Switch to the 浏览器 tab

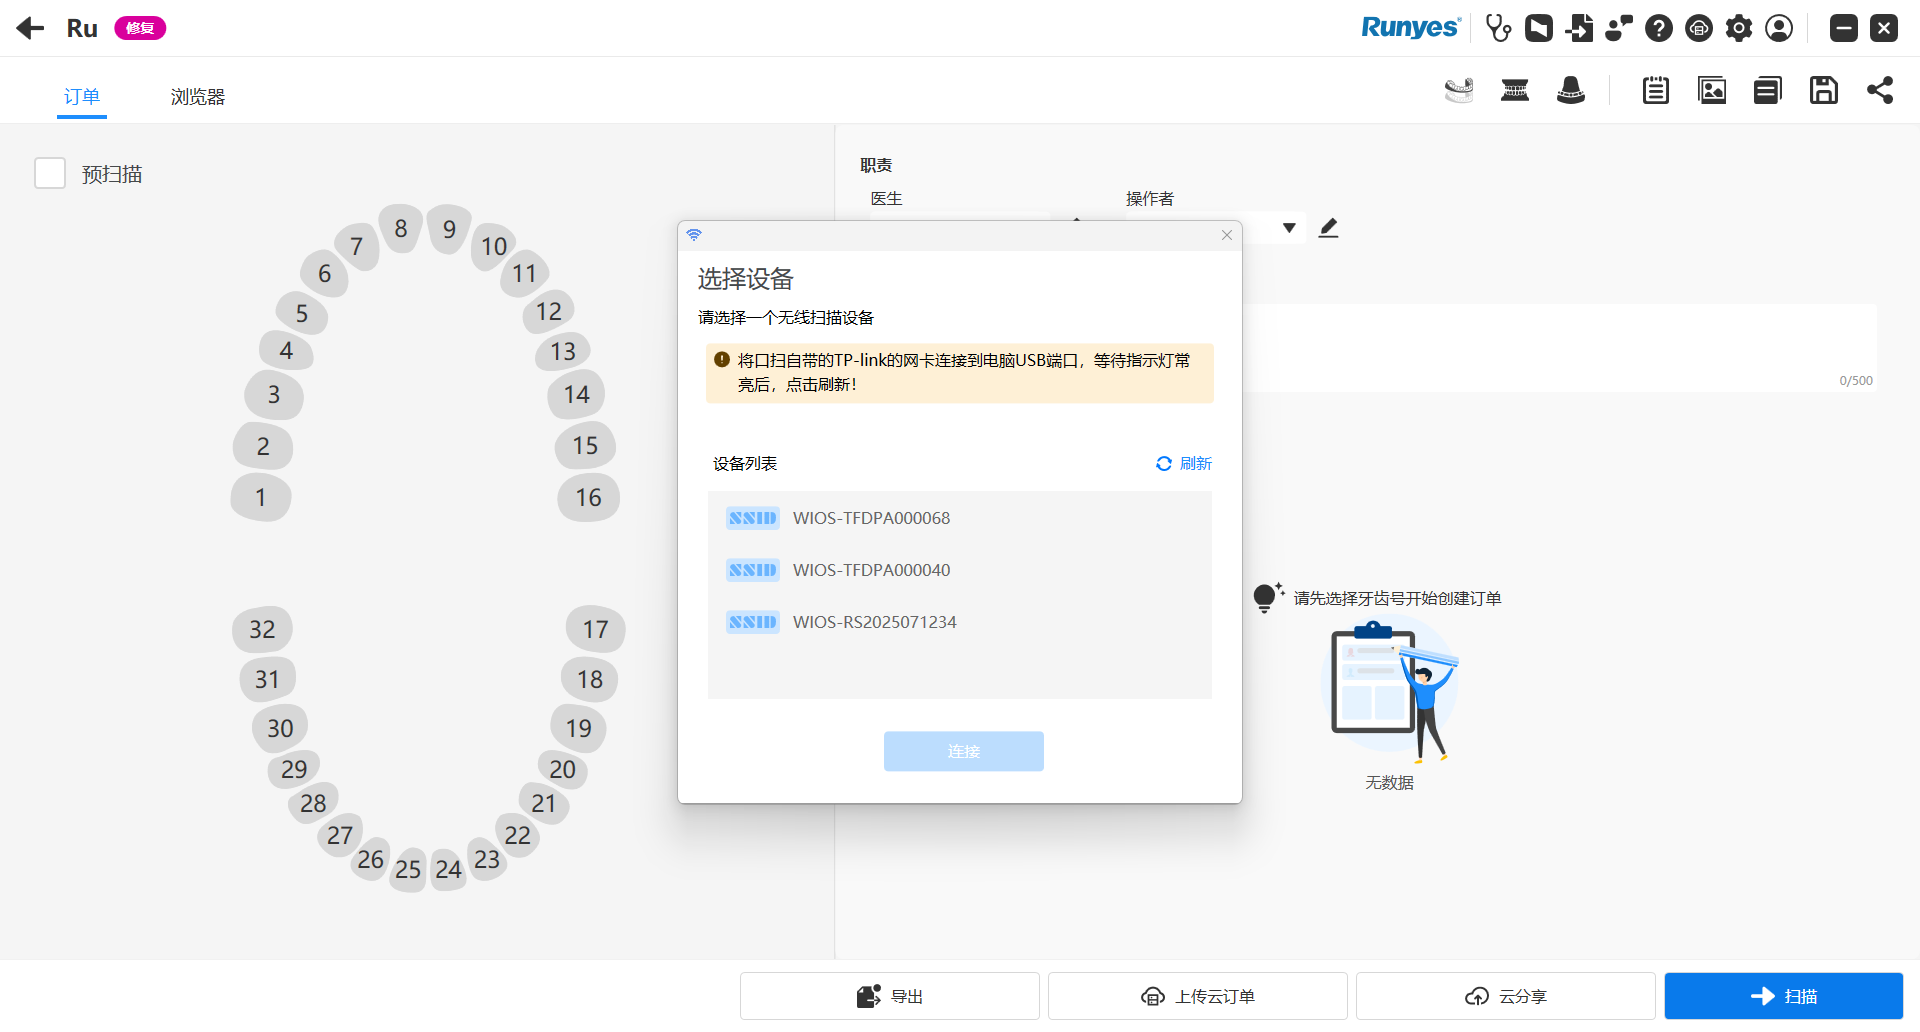[x=197, y=97]
